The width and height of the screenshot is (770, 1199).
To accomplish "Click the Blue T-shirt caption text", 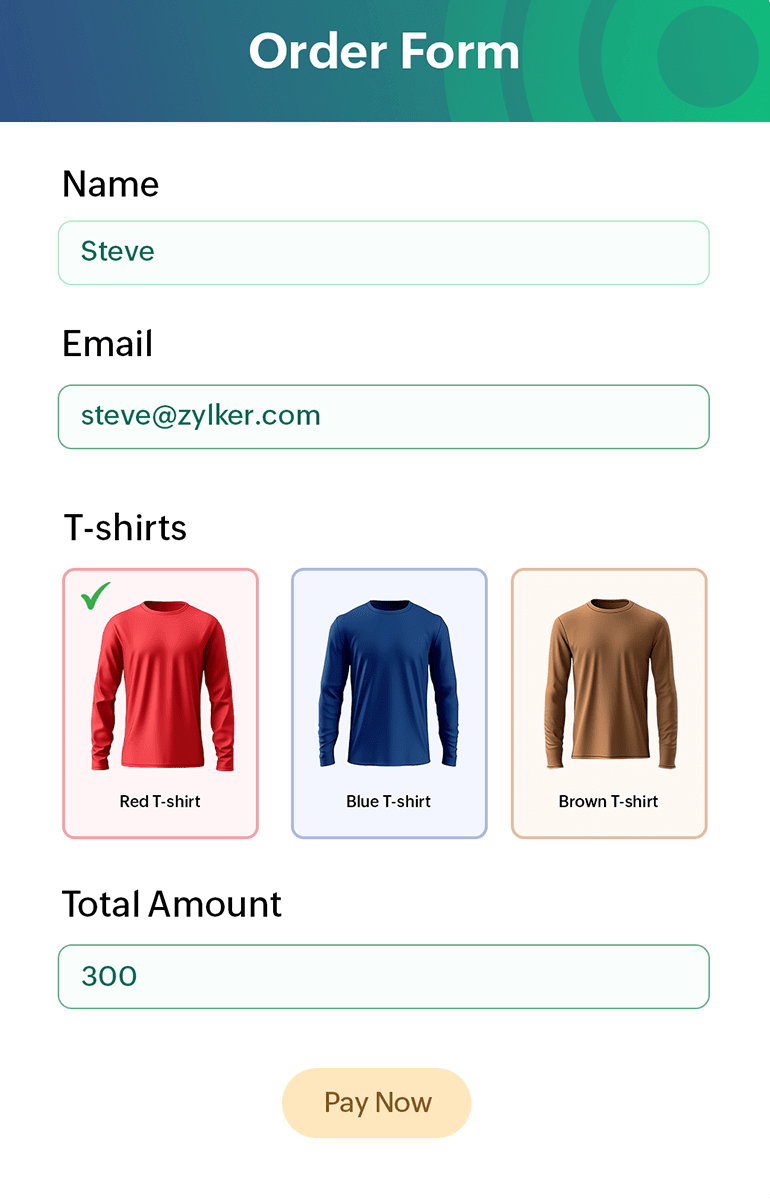I will [388, 801].
